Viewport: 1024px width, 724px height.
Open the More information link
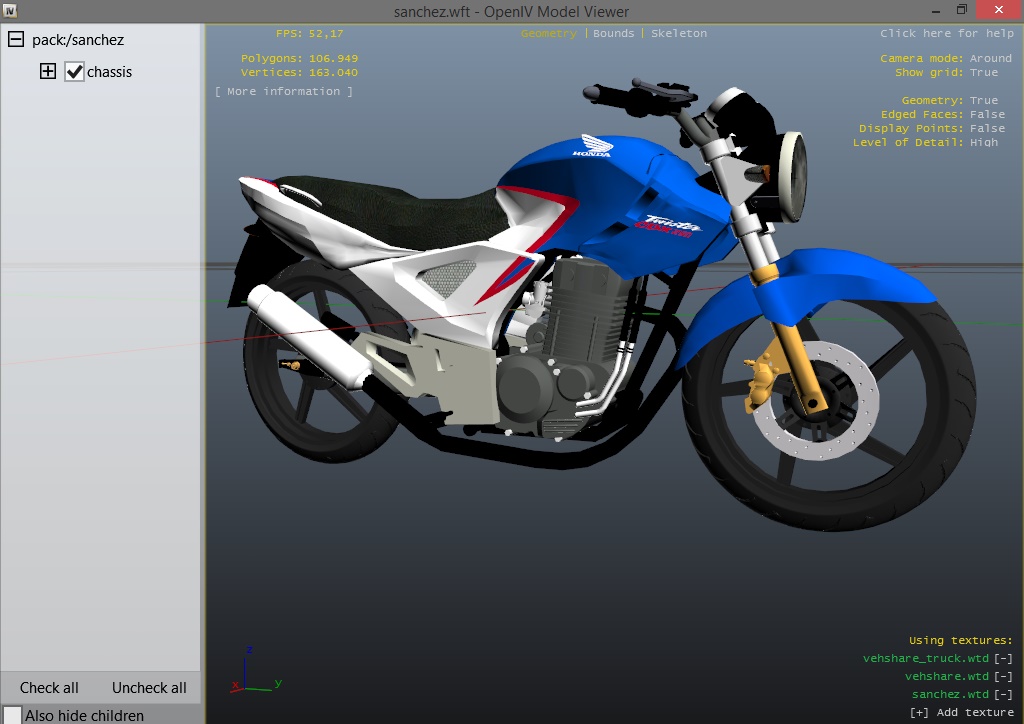[283, 91]
